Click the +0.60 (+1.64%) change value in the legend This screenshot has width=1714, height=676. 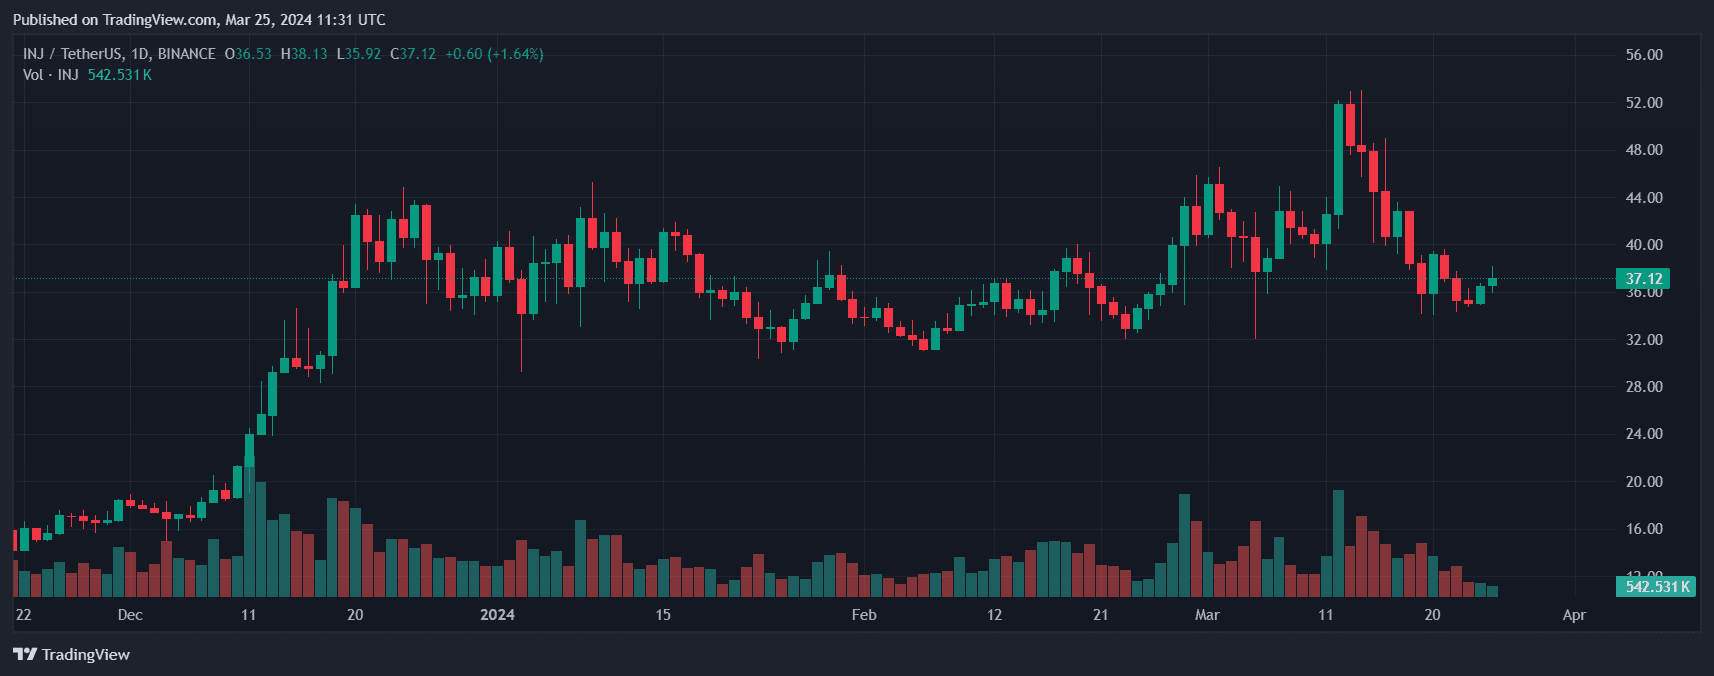[494, 54]
